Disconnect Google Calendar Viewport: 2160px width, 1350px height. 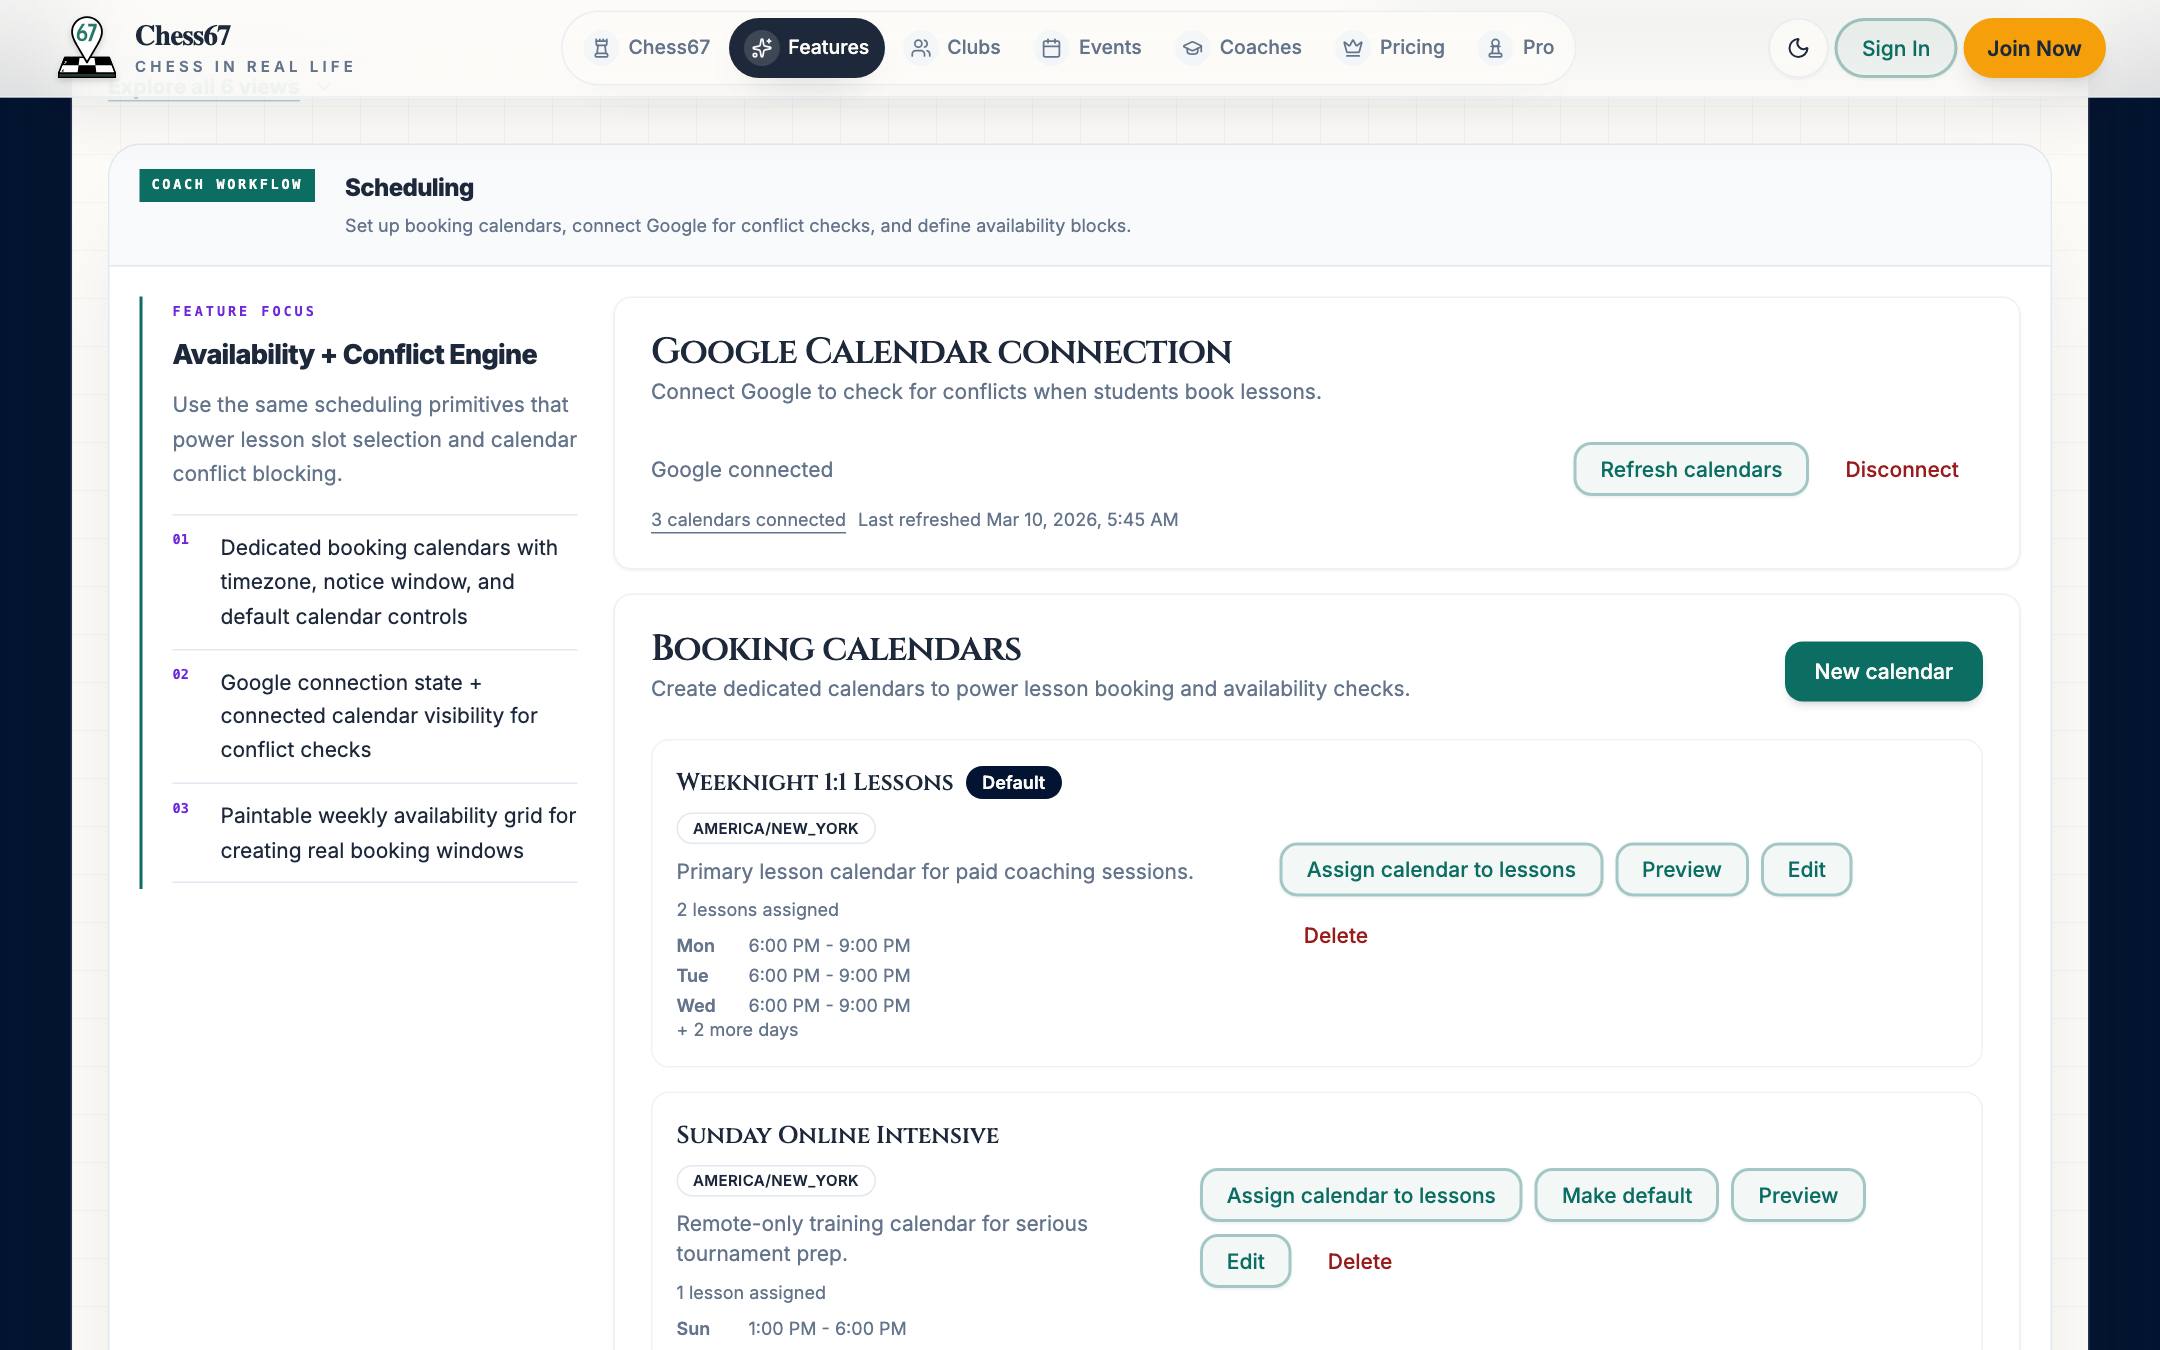click(x=1901, y=469)
